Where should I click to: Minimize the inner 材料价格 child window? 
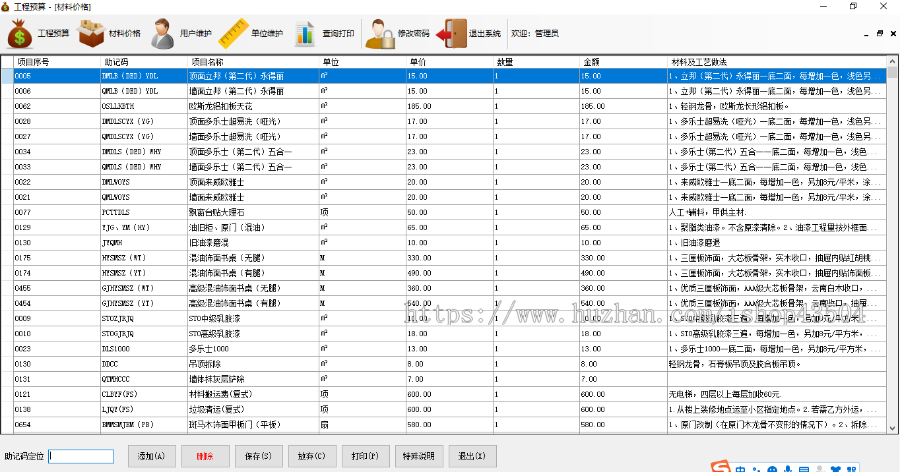[866, 34]
